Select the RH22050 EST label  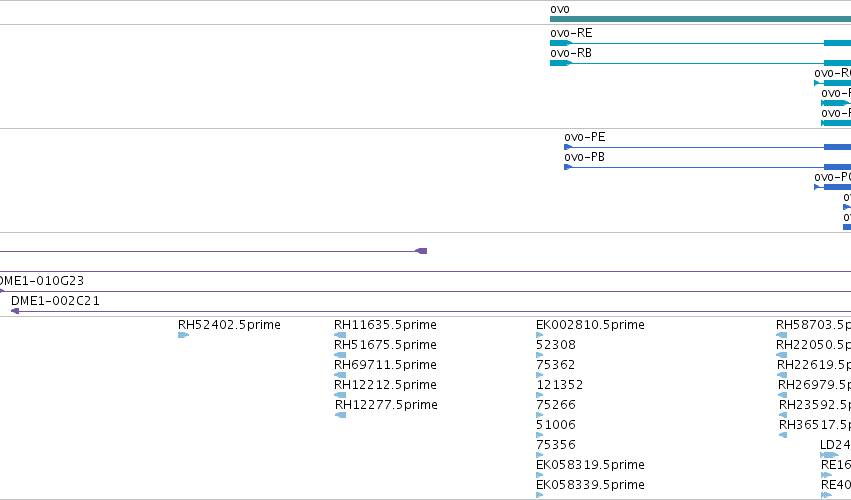813,345
